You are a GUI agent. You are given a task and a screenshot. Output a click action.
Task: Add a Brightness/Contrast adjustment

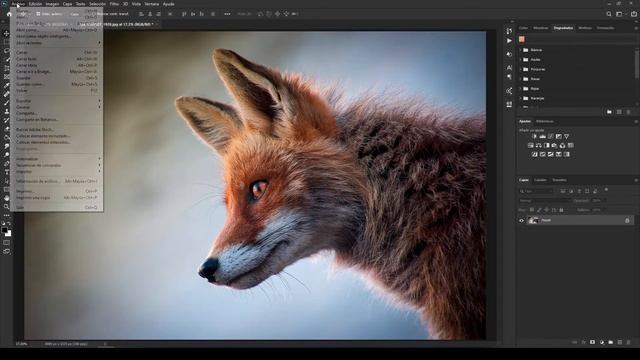pyautogui.click(x=534, y=136)
